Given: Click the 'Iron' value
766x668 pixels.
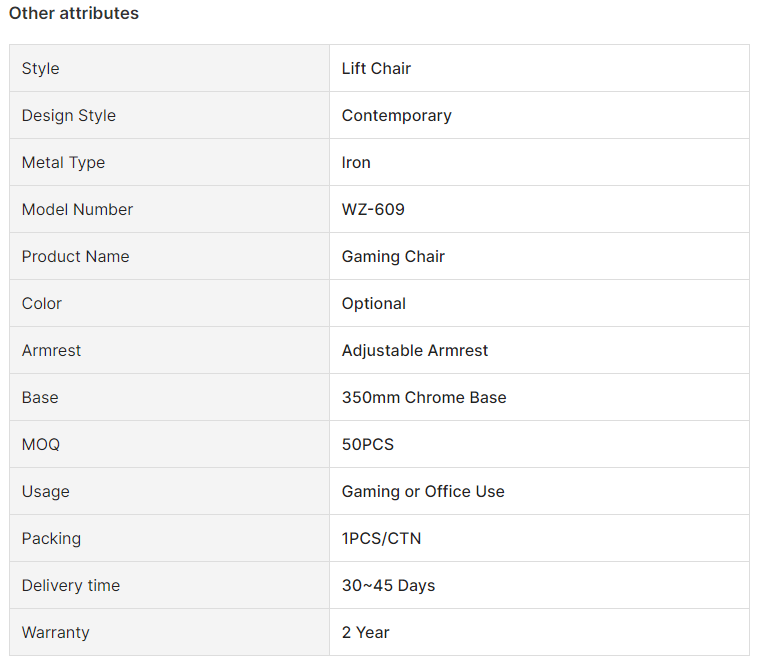Looking at the screenshot, I should pos(356,162).
